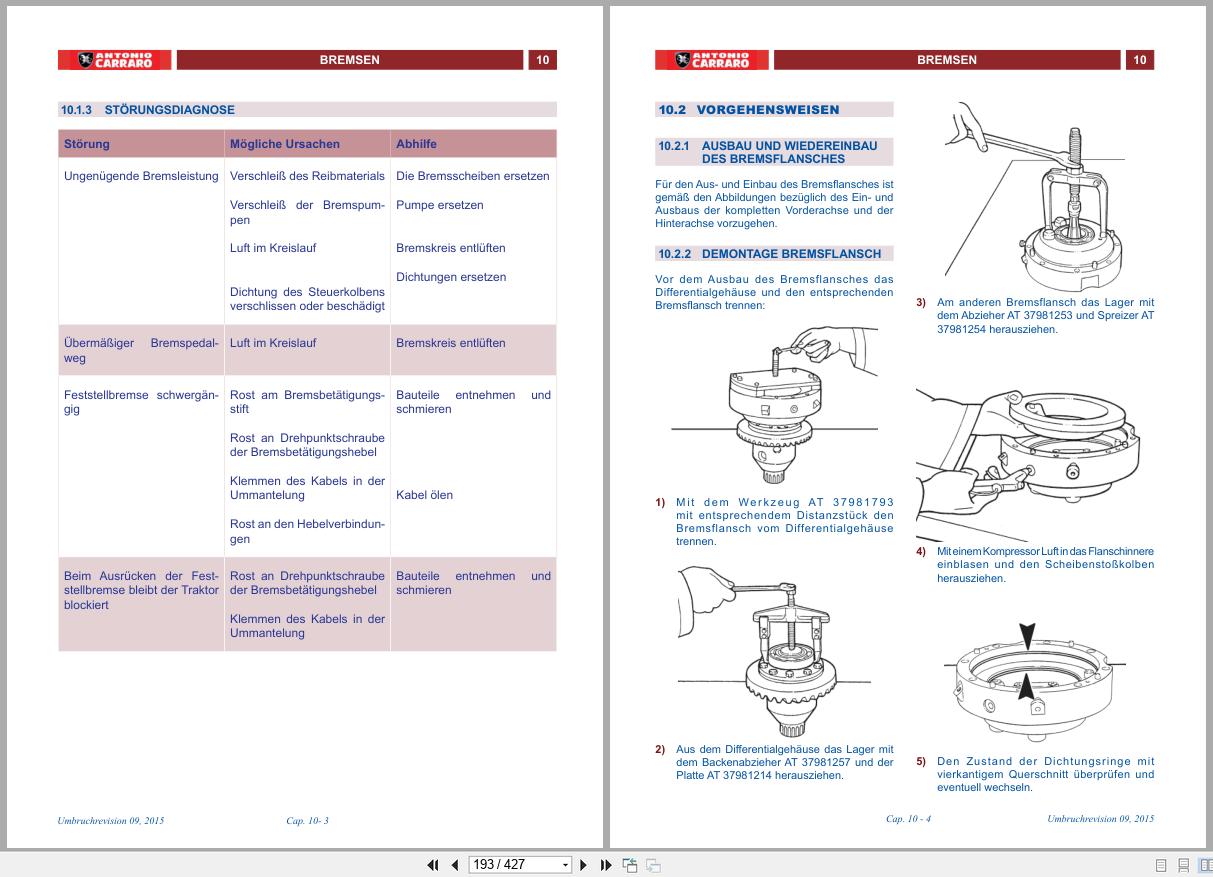Screen dimensions: 1213x877
Task: Click the chapter number 10 on left page
Action: 542,60
